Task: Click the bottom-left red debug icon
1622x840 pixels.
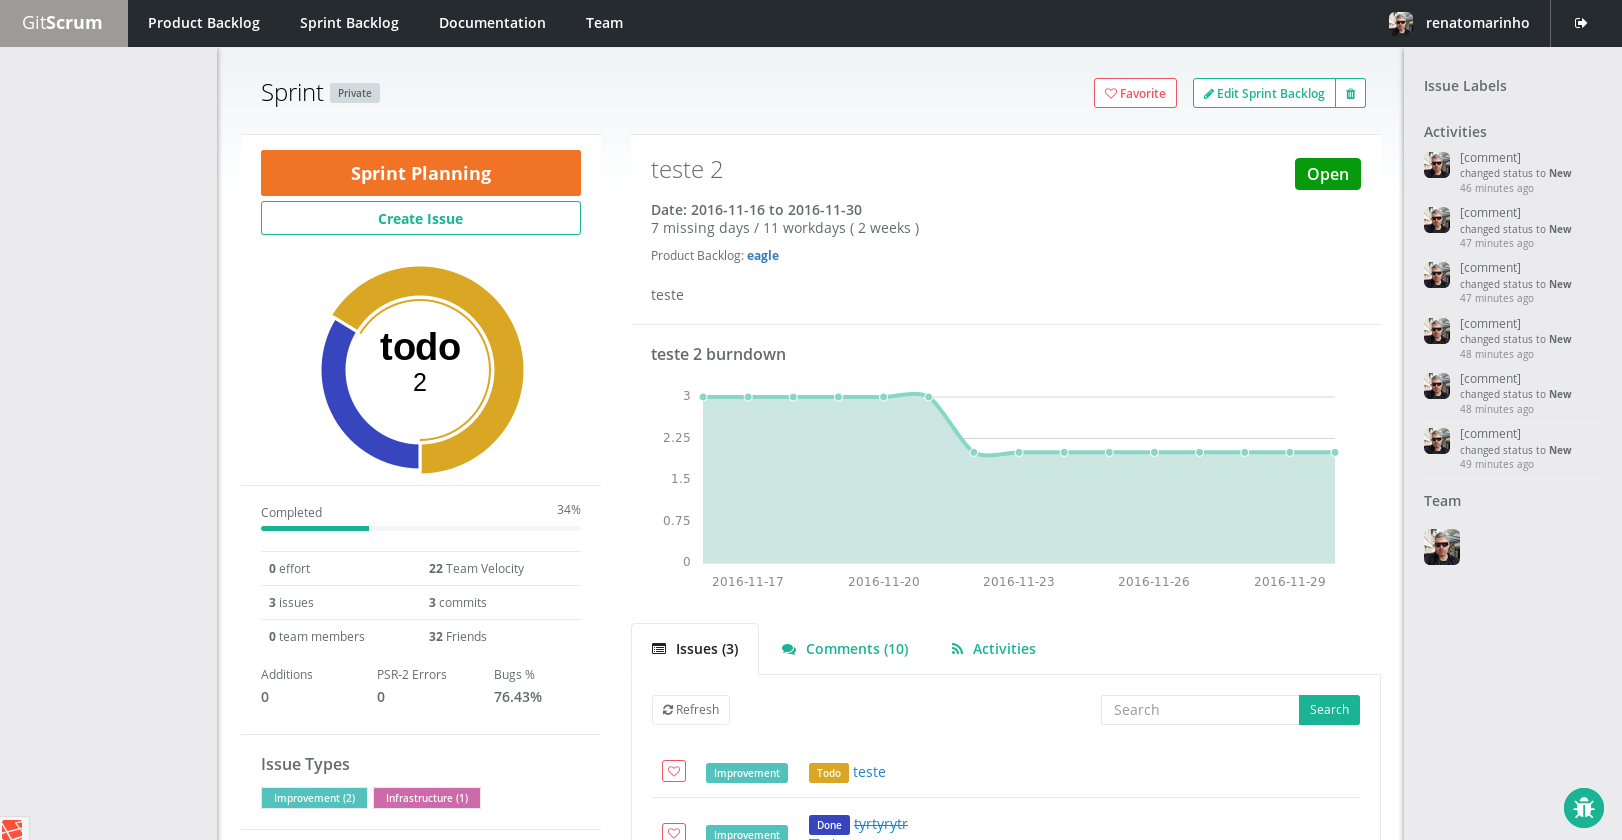Action: point(12,829)
